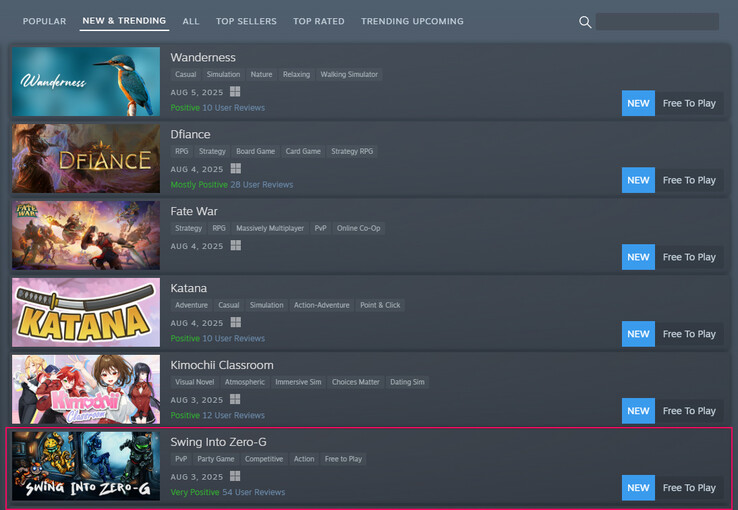Open the Top Sellers tab

point(246,21)
